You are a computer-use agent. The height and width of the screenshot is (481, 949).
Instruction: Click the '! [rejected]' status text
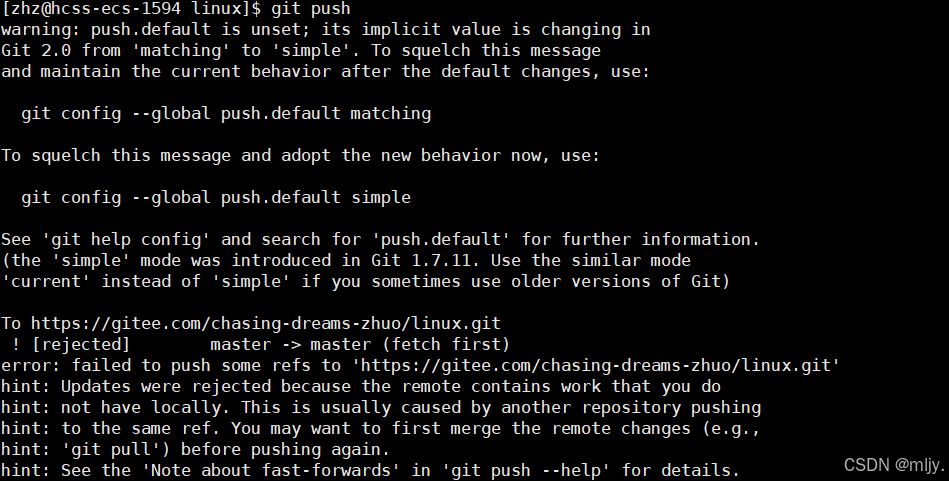(71, 344)
